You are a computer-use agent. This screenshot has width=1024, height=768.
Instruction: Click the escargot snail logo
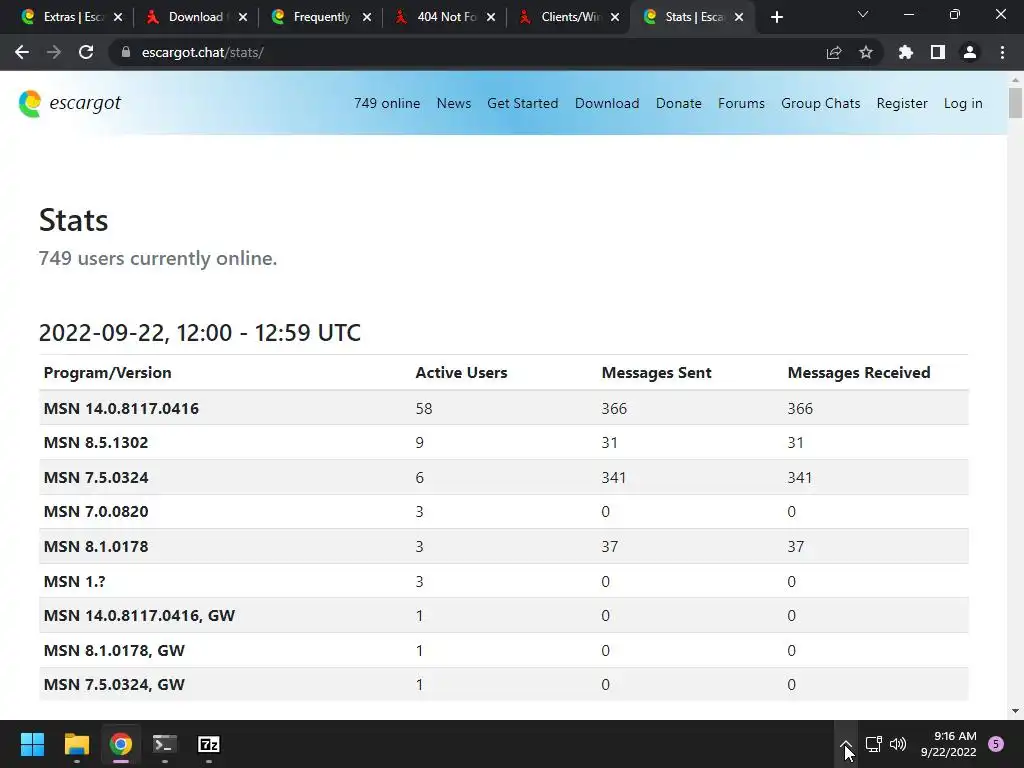[30, 103]
